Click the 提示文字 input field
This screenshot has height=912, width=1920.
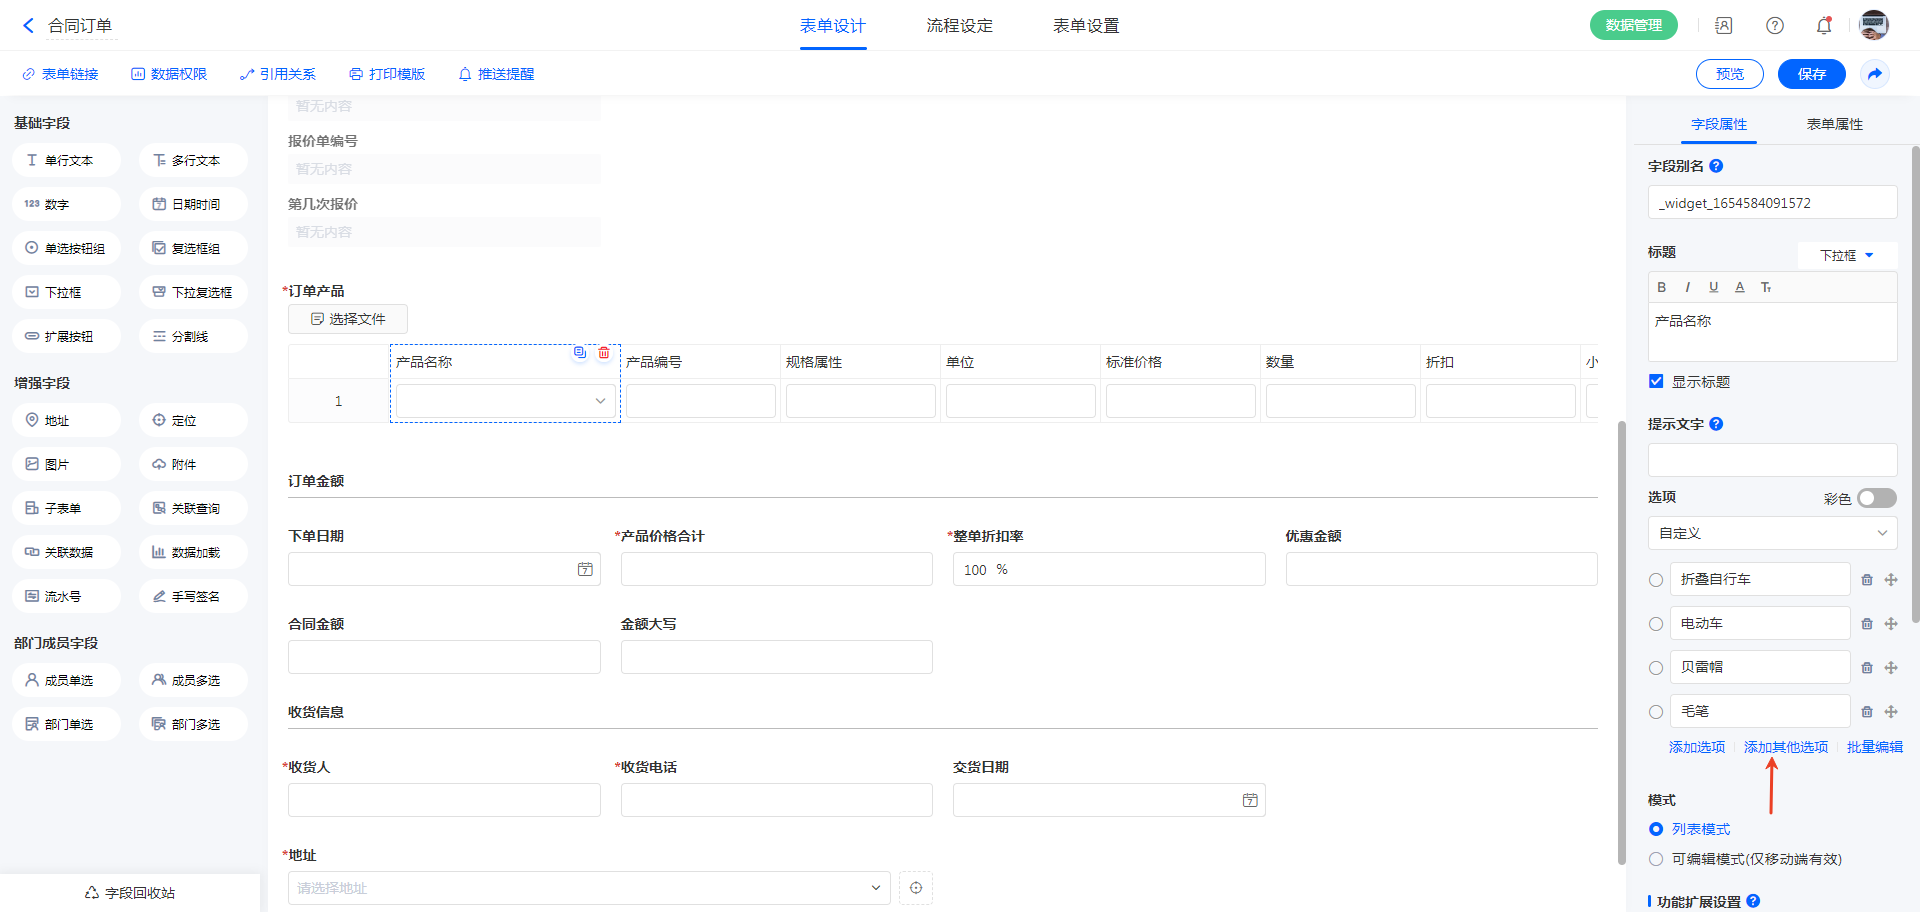[1772, 460]
